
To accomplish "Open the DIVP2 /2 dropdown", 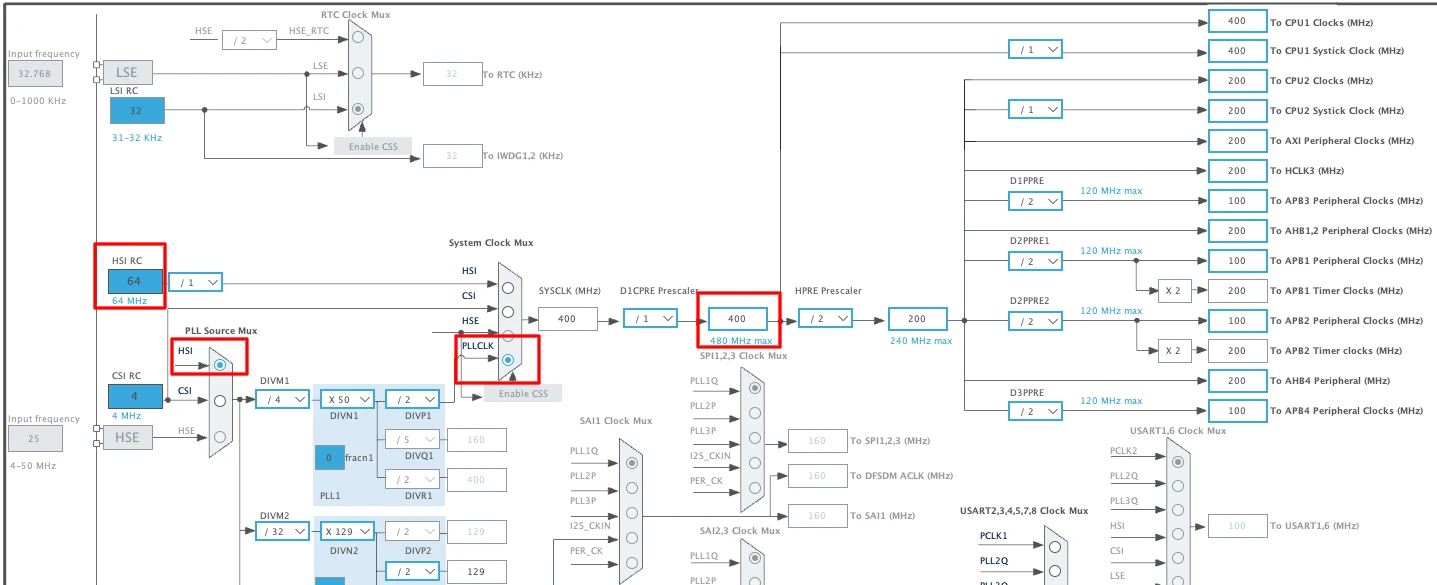I will 412,532.
